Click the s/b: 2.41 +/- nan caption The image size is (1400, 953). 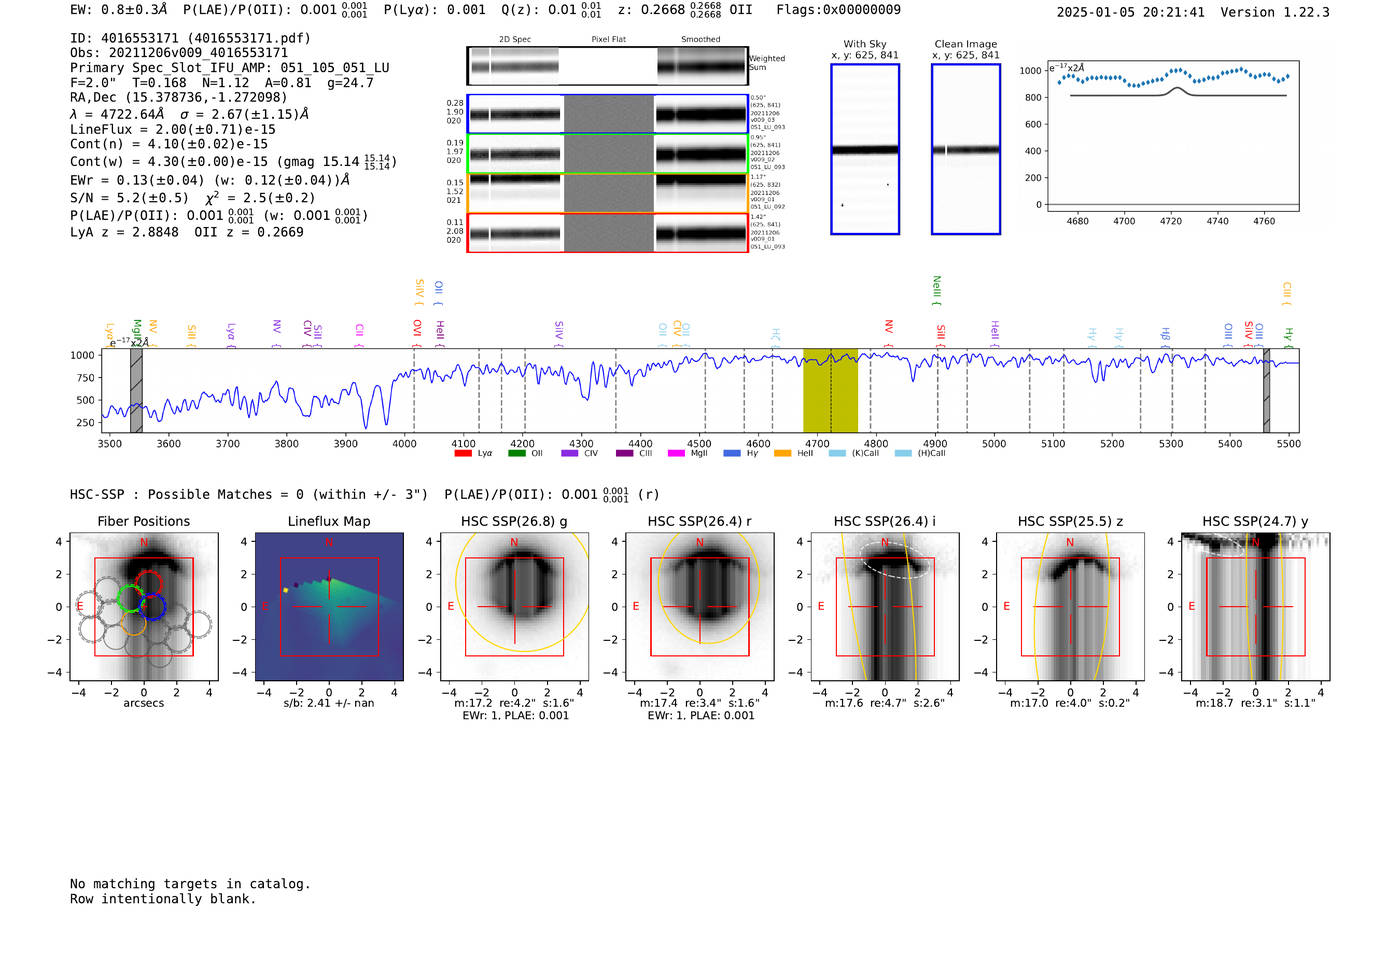pos(329,703)
